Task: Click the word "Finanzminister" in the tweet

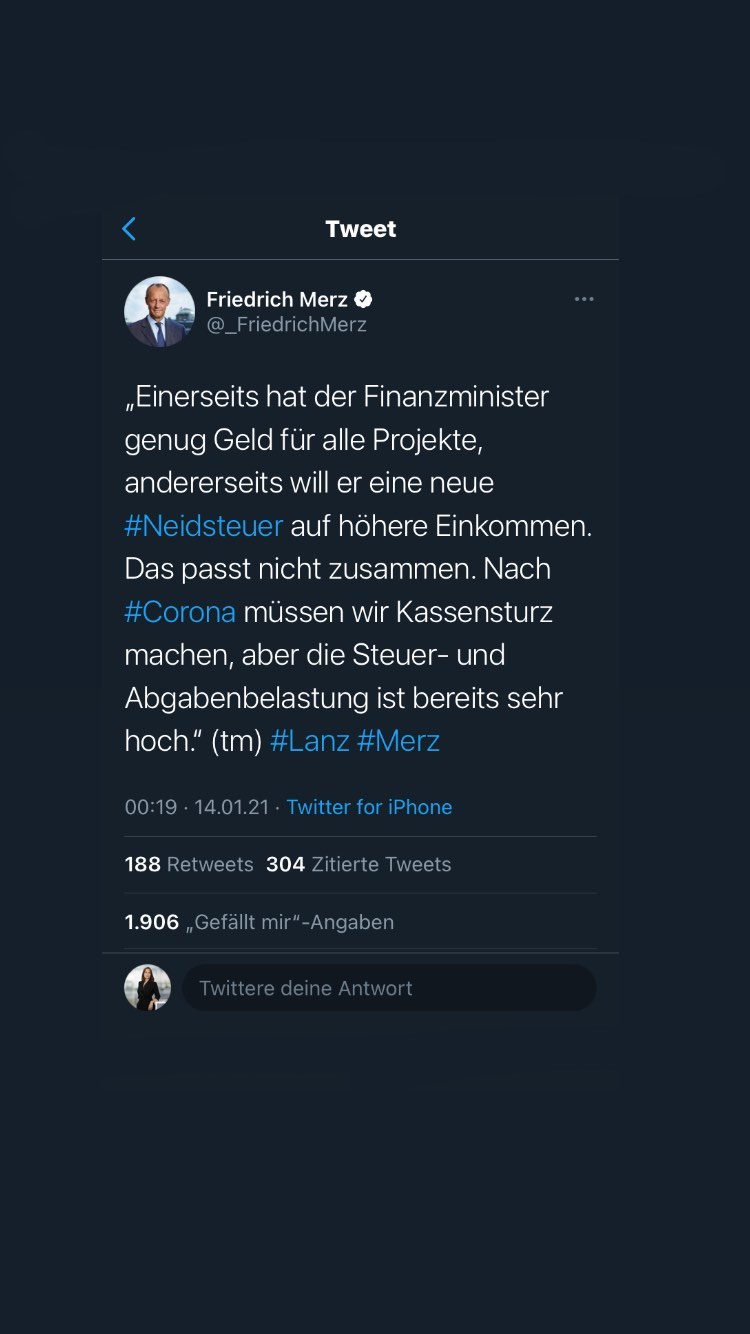Action: pyautogui.click(x=456, y=396)
